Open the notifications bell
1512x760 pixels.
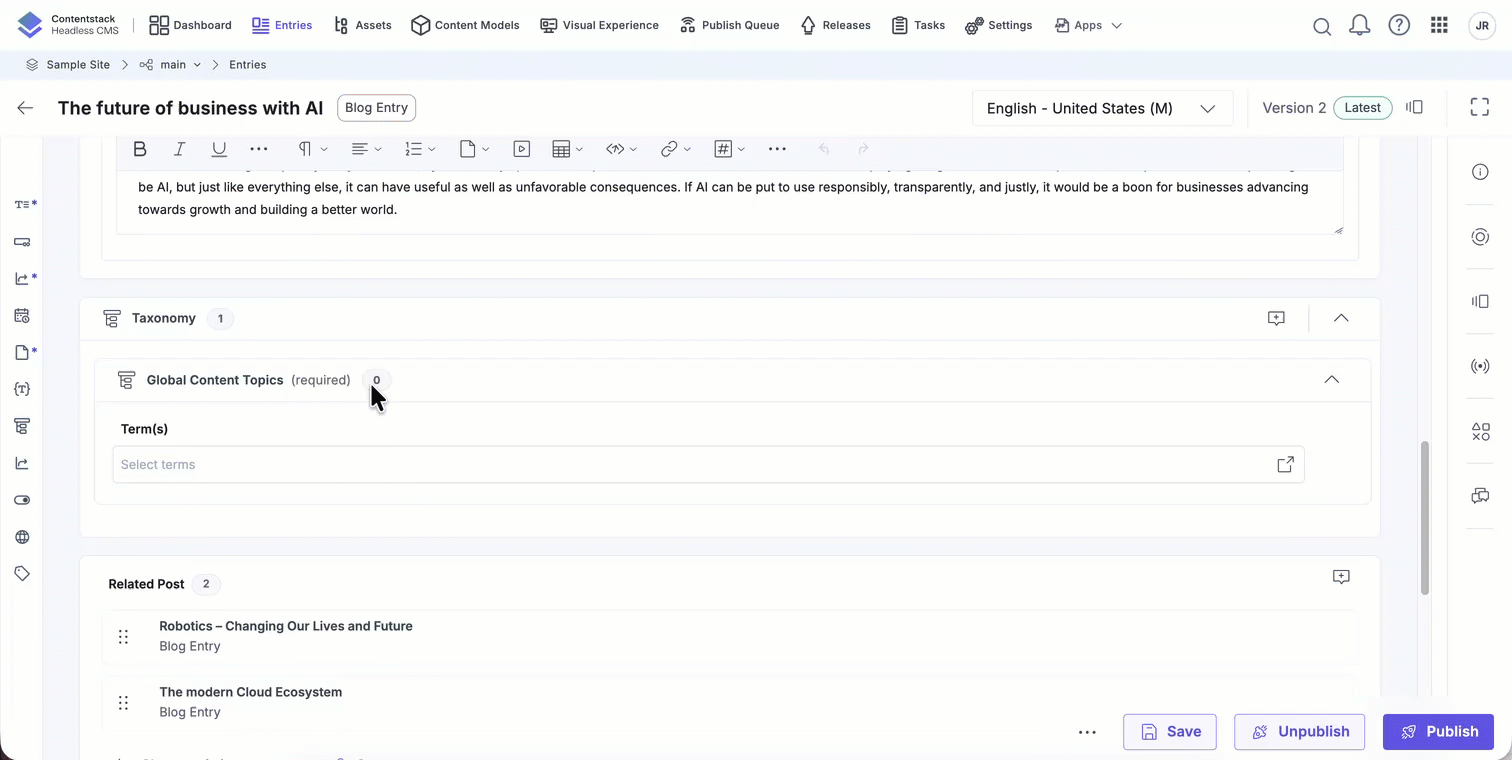click(x=1359, y=26)
